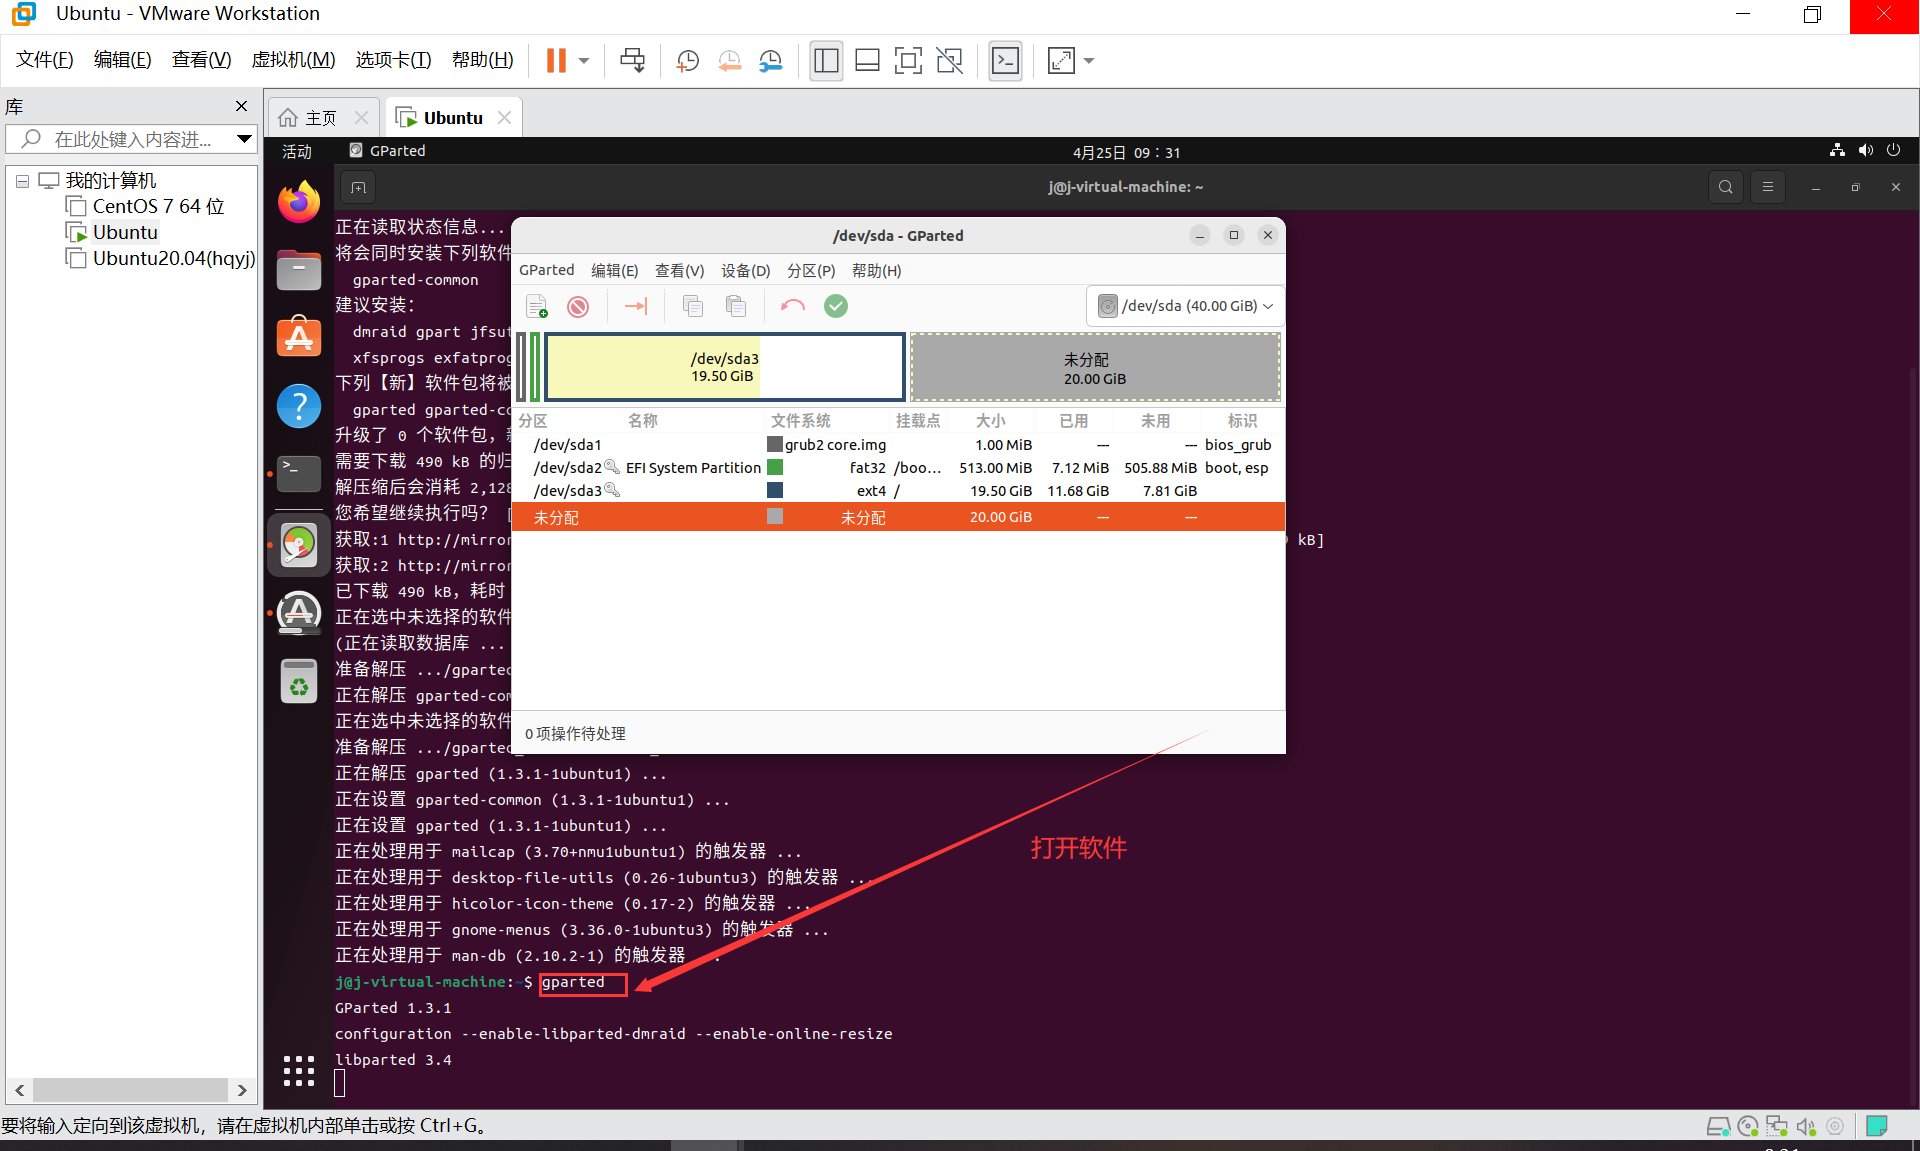This screenshot has height=1151, width=1920.
Task: Expand the library search suggestions dropdown
Action: (243, 139)
